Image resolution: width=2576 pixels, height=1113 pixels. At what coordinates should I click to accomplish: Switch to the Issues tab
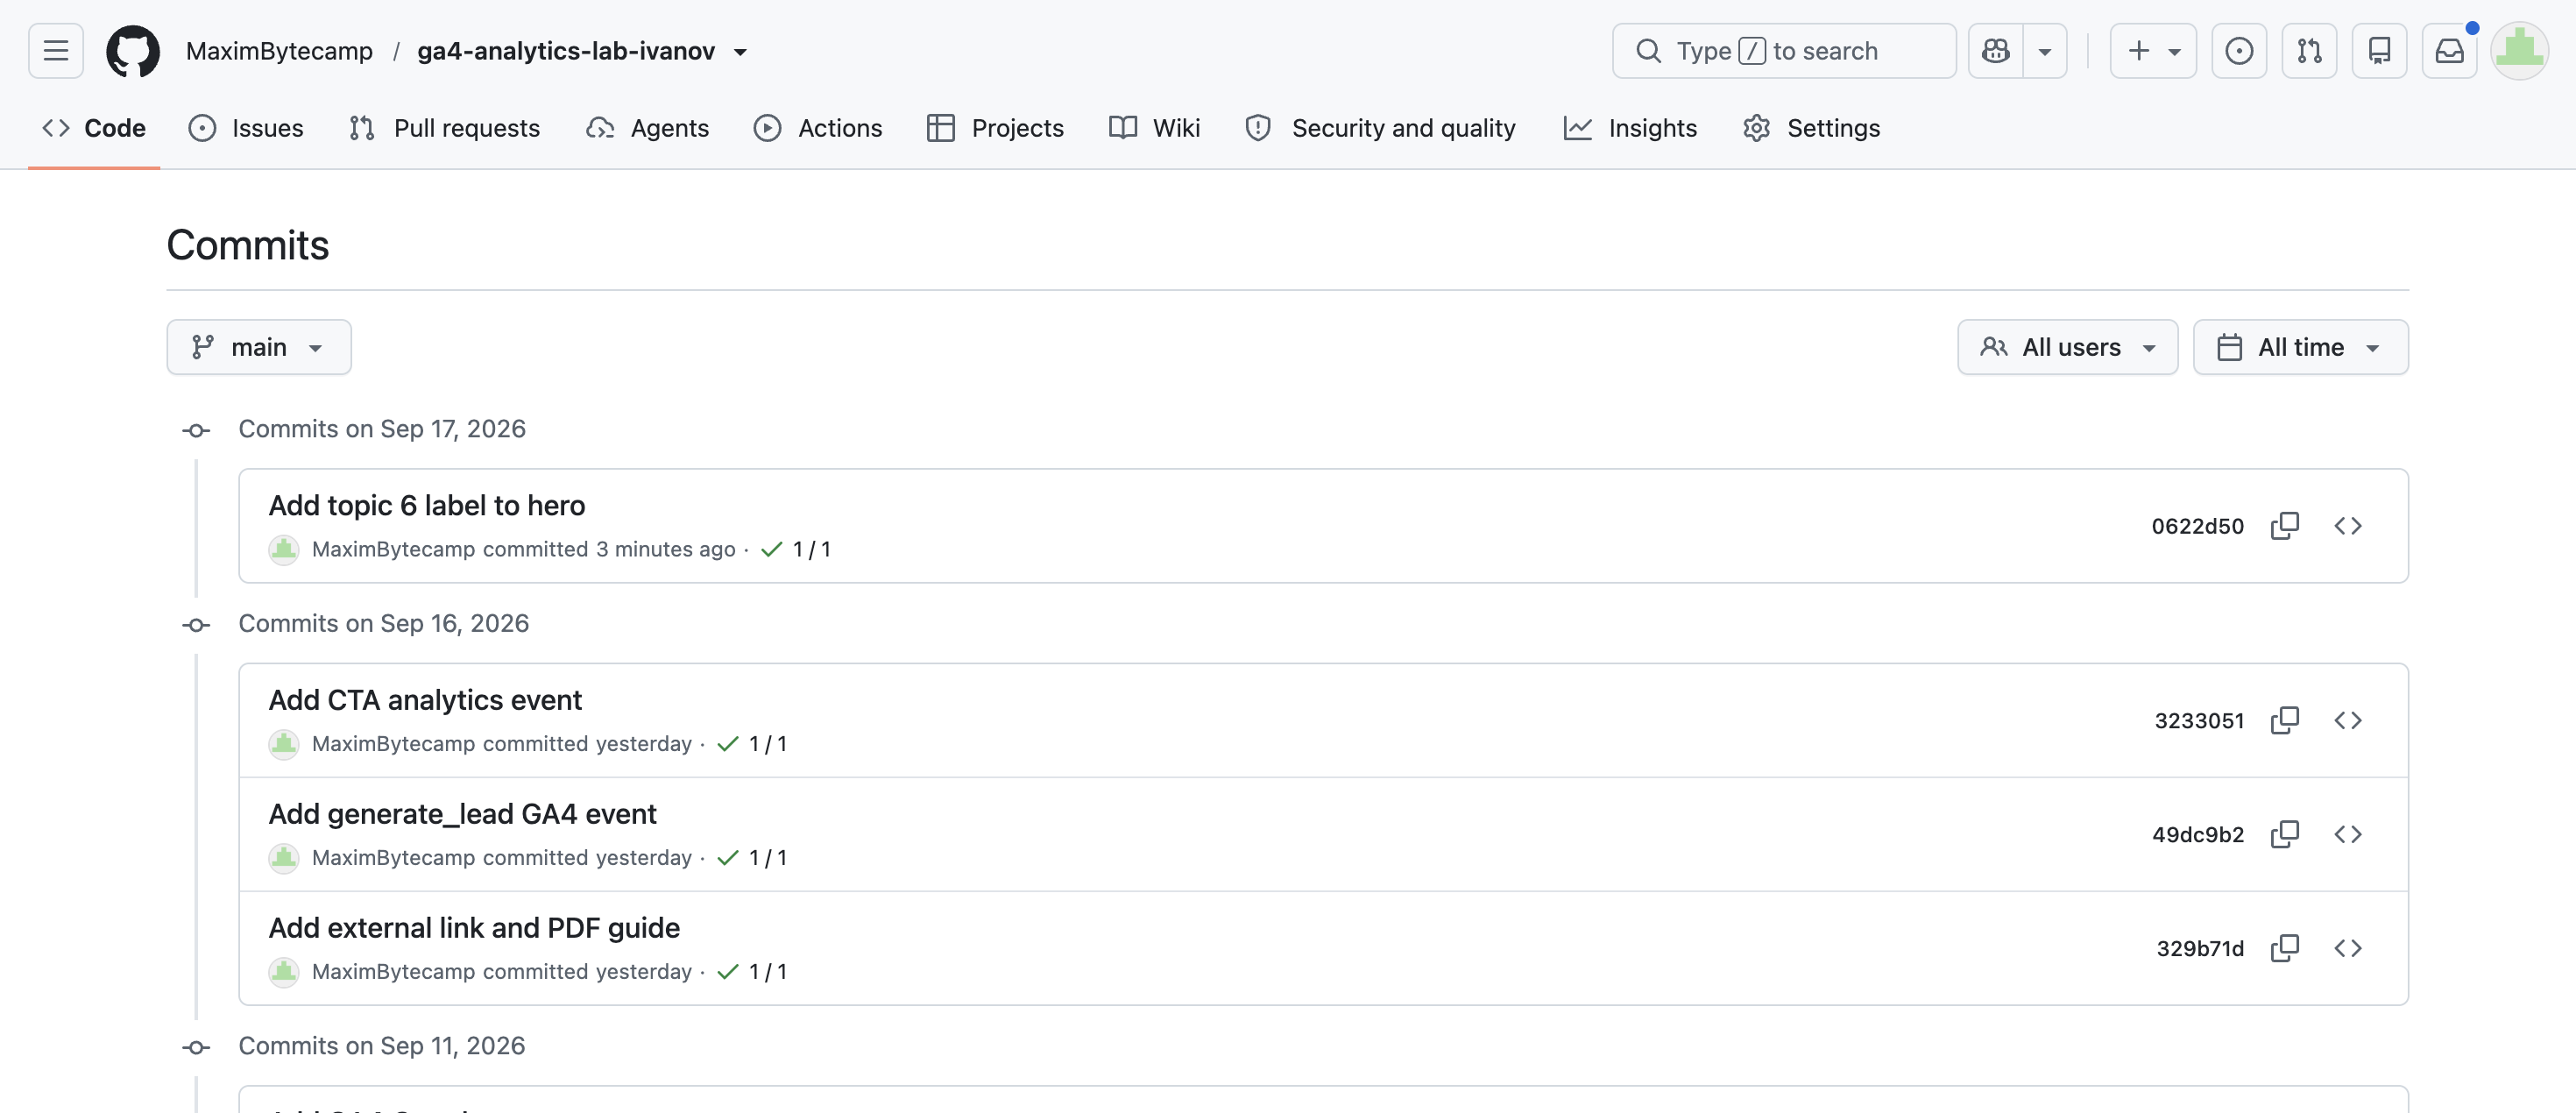[x=246, y=129]
